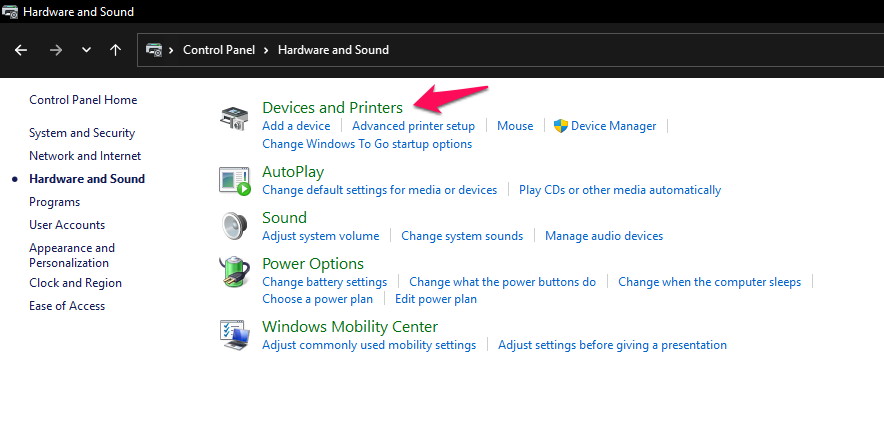
Task: Open the recent locations dropdown arrow
Action: 86,50
